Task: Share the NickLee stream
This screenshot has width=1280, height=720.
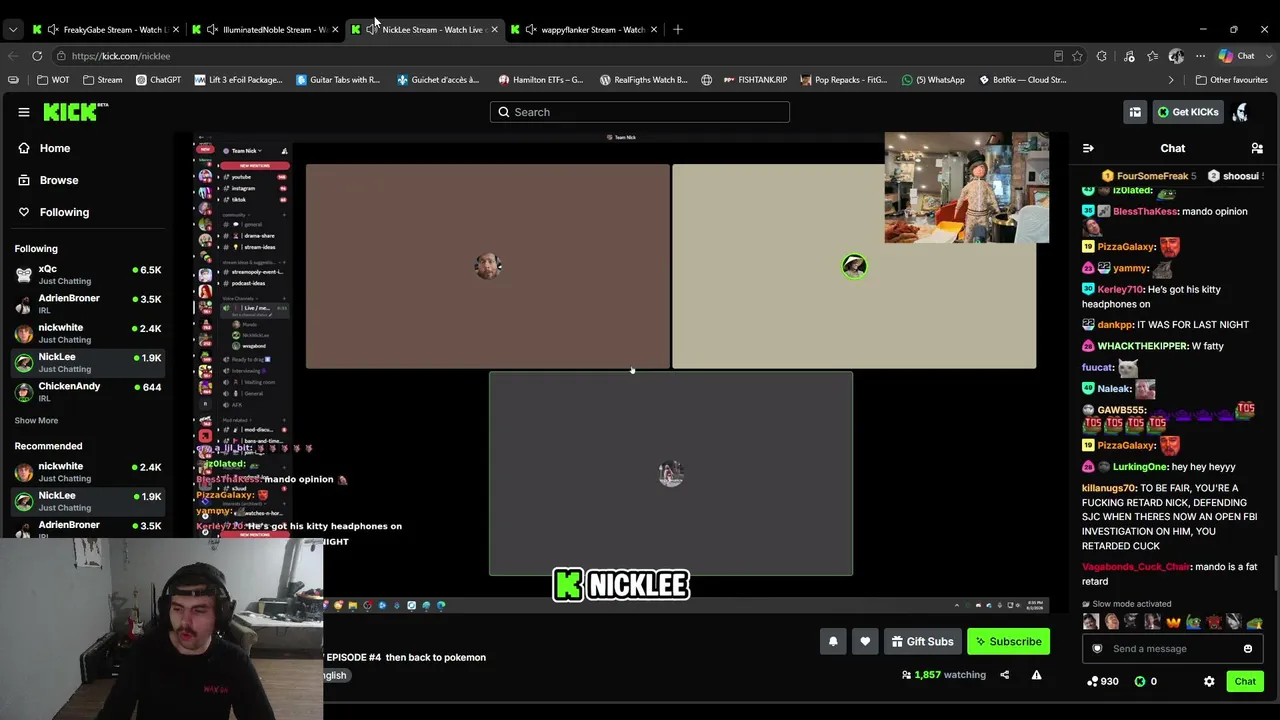Action: [x=1004, y=675]
